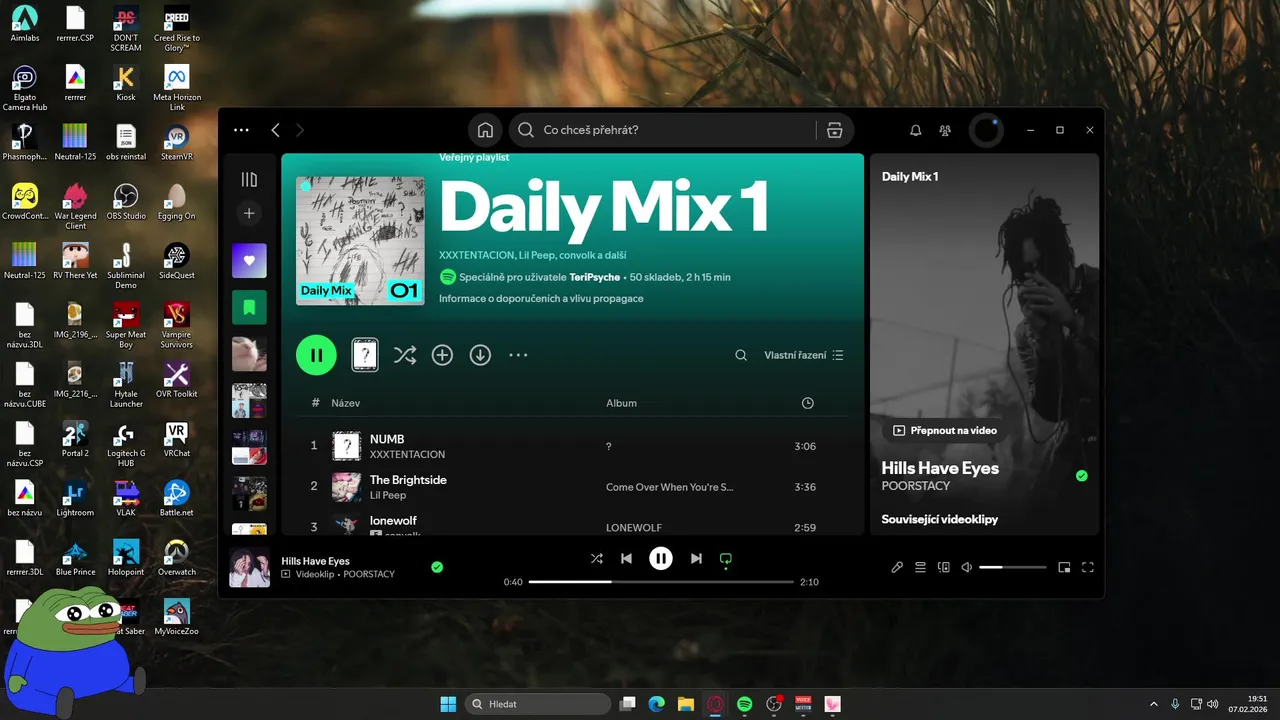Open the lonewolf track
Viewport: 1280px width, 720px height.
point(393,520)
